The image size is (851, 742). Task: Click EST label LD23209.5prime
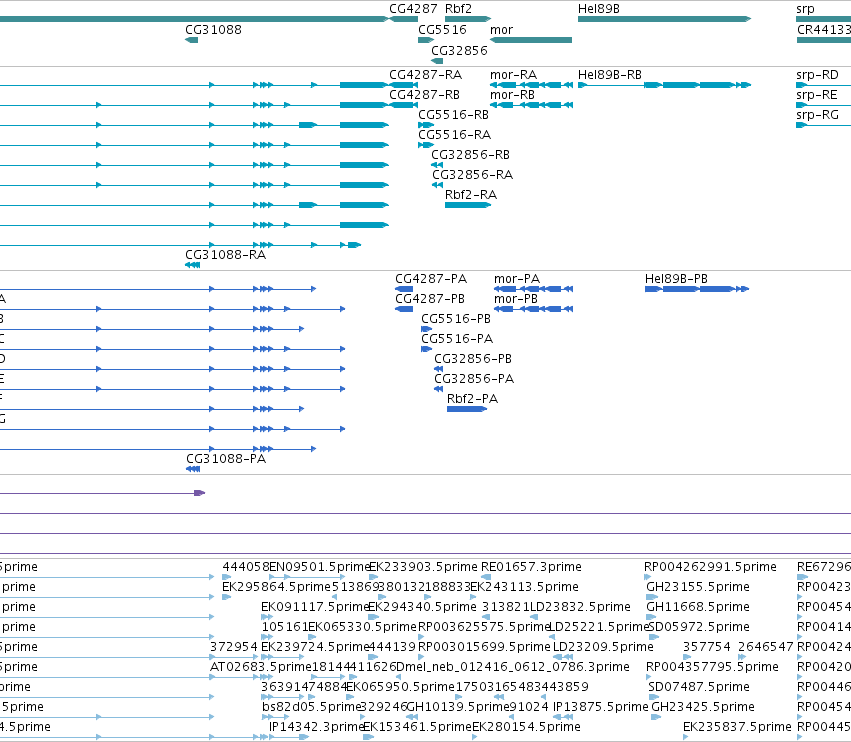pyautogui.click(x=603, y=647)
